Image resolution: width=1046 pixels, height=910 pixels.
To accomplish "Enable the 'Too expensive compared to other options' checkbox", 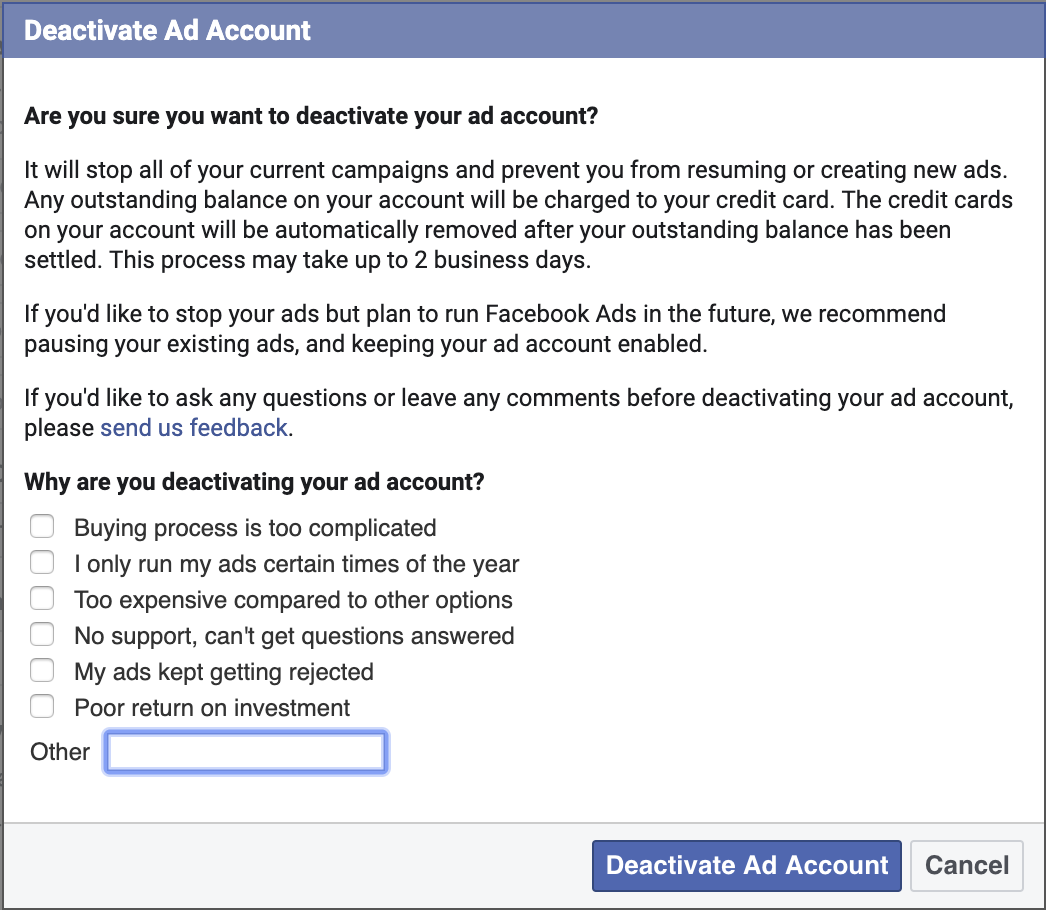I will tap(42, 598).
